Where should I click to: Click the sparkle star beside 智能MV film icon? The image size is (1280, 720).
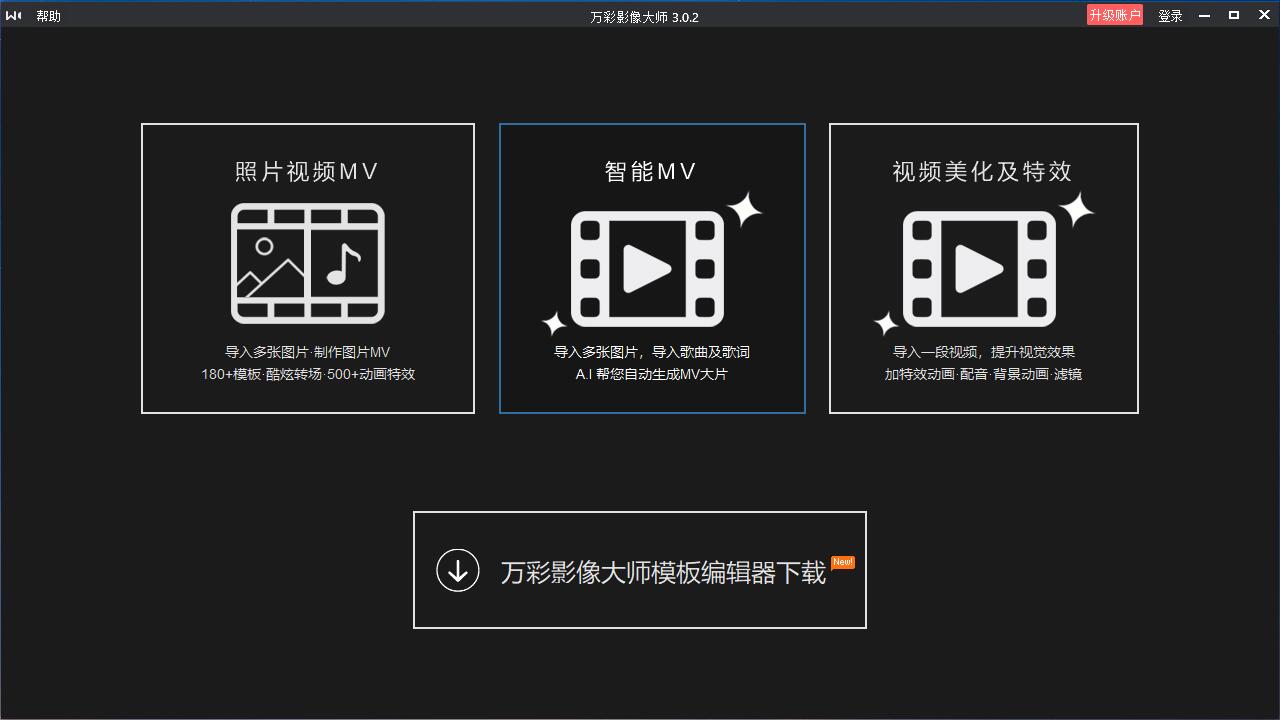743,209
